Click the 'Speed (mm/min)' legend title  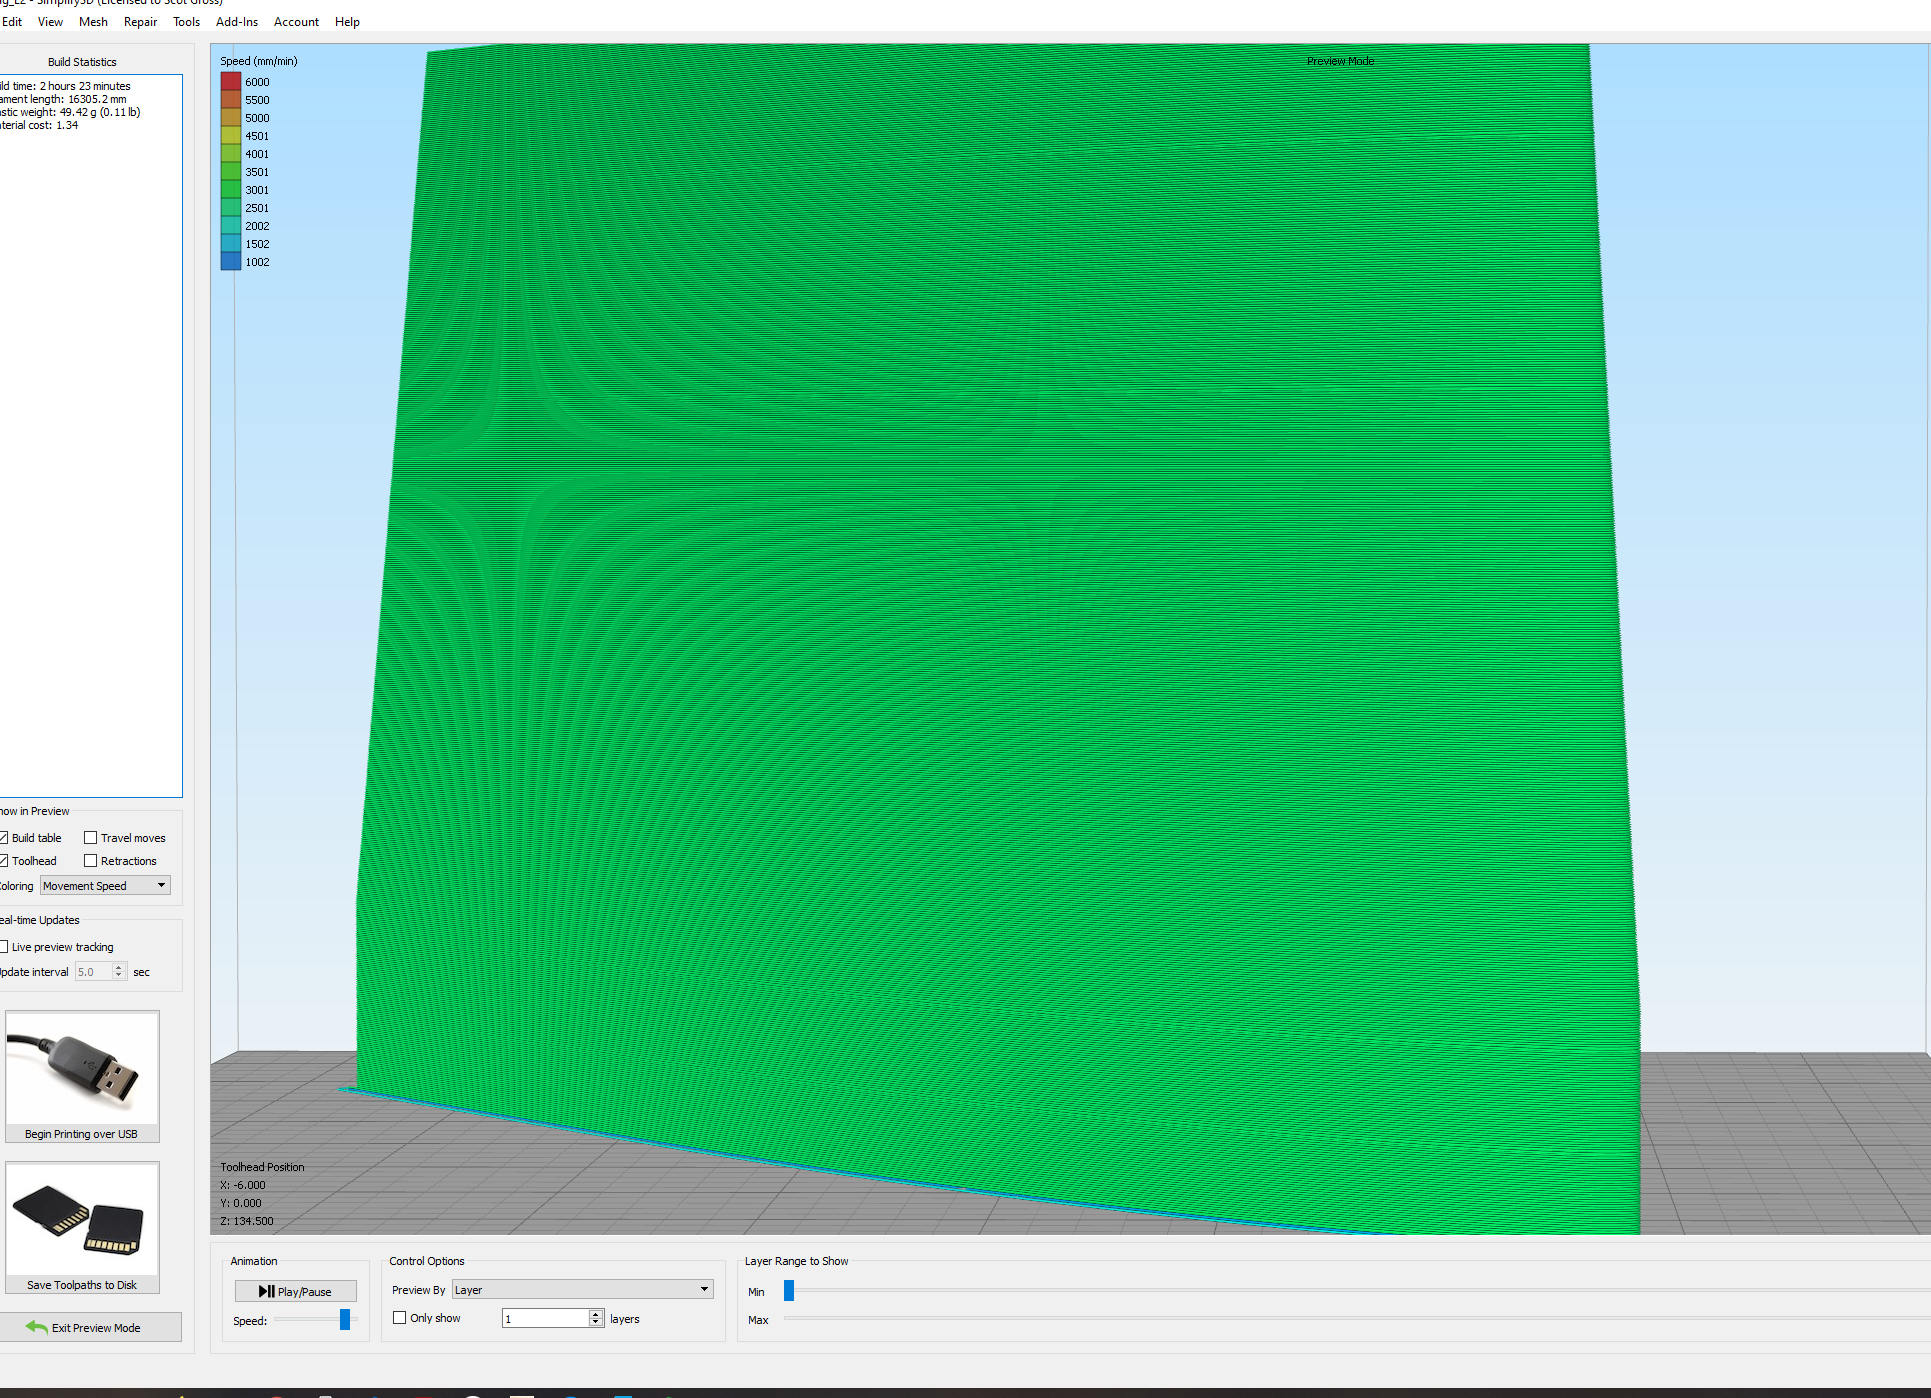259,61
